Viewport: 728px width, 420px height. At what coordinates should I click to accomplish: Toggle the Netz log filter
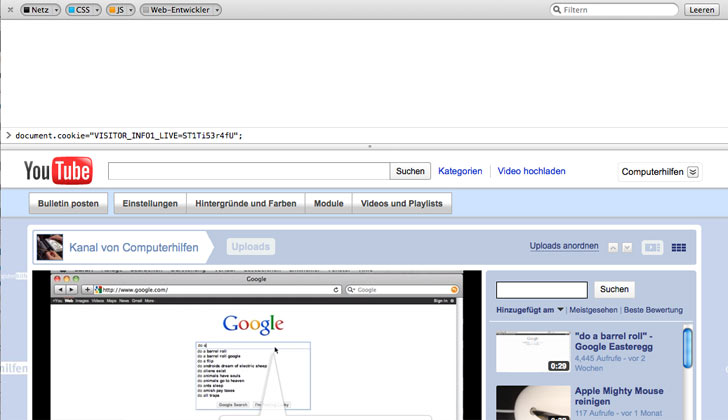pyautogui.click(x=36, y=10)
